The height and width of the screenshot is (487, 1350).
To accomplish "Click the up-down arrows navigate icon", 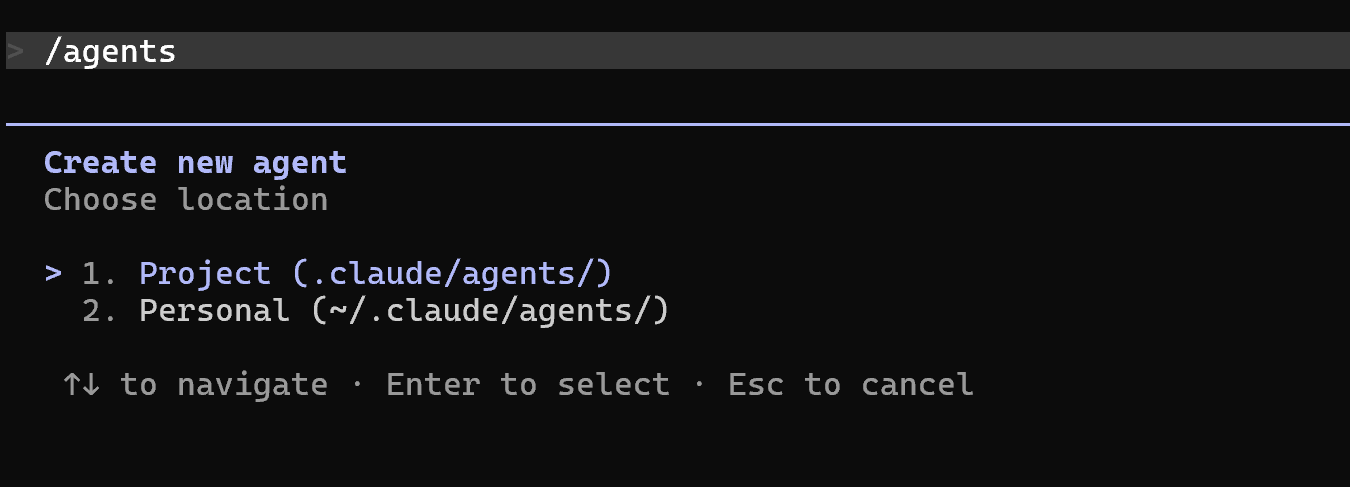I will [81, 384].
